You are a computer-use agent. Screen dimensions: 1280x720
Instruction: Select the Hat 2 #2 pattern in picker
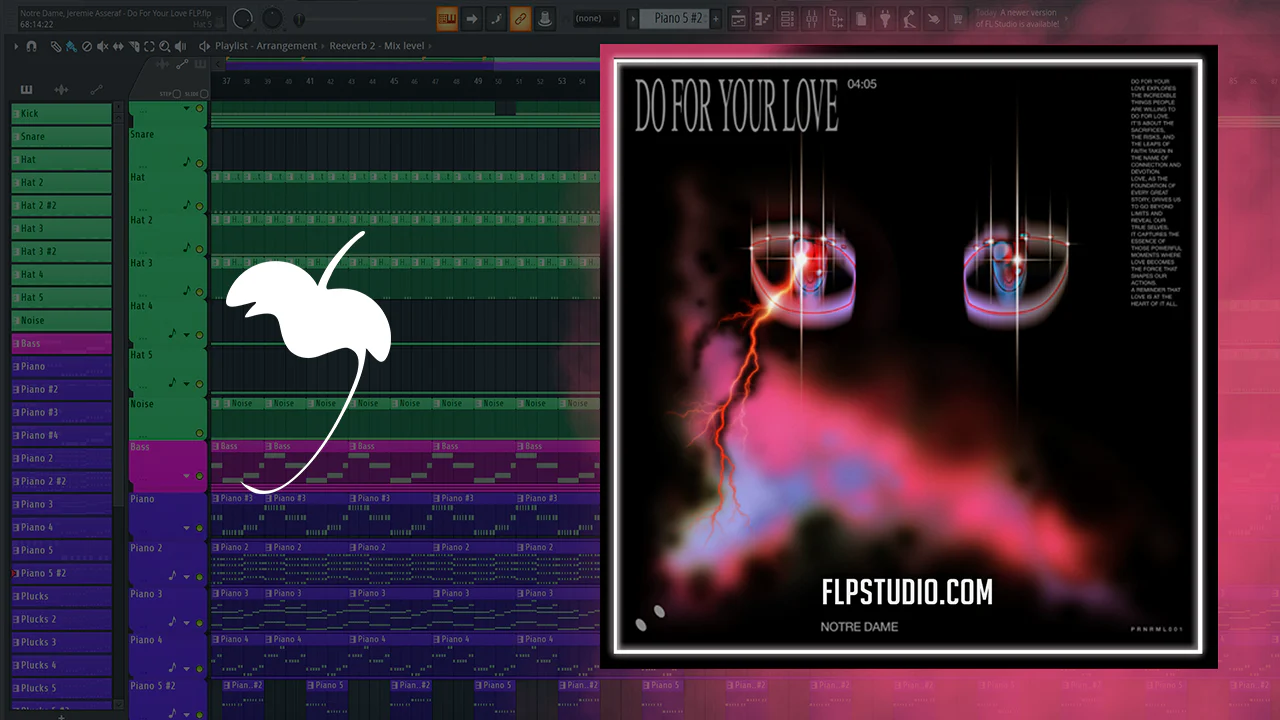(61, 206)
